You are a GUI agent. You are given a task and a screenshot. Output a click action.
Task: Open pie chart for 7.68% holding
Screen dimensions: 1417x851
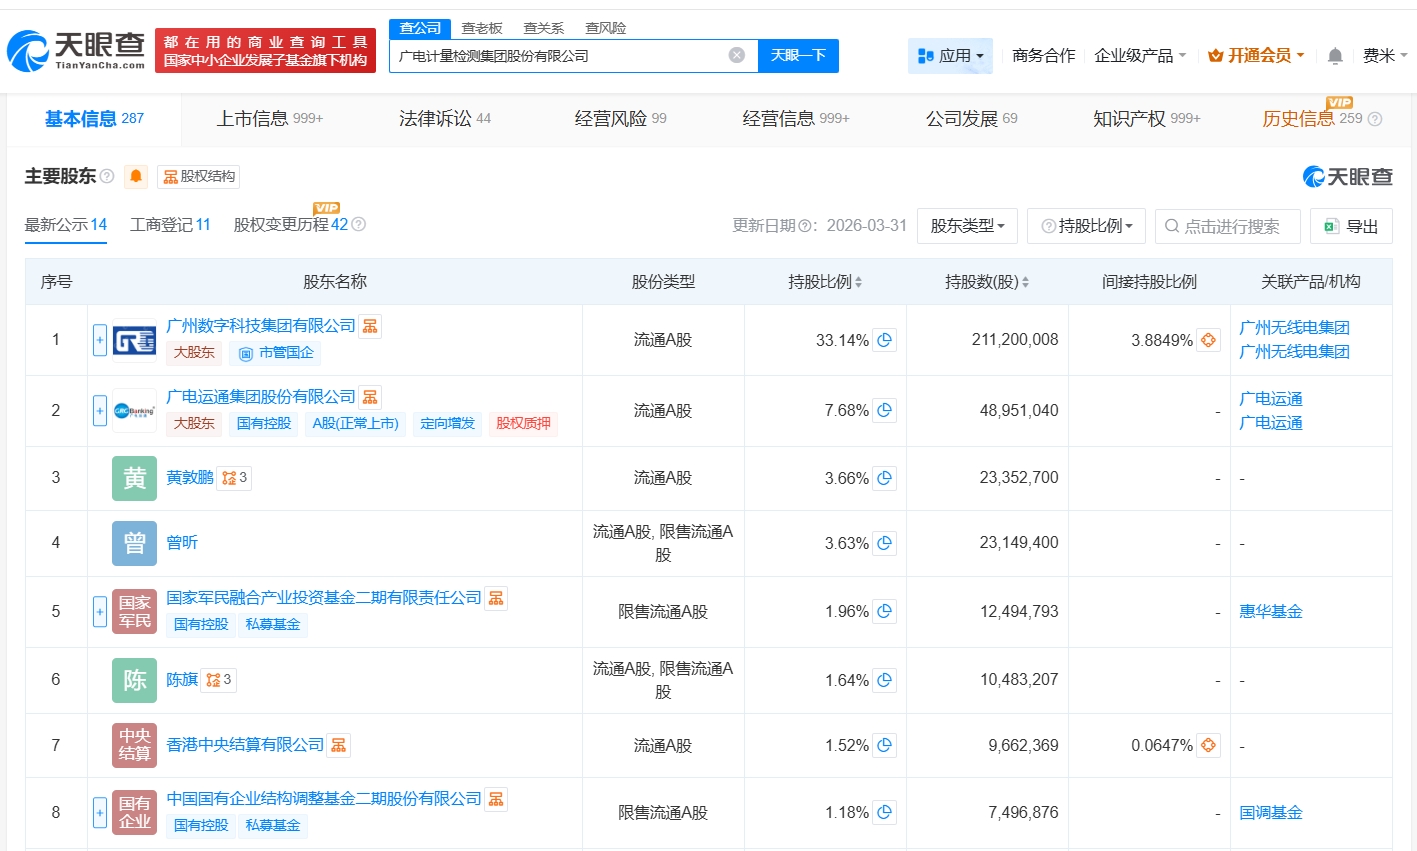pyautogui.click(x=884, y=410)
